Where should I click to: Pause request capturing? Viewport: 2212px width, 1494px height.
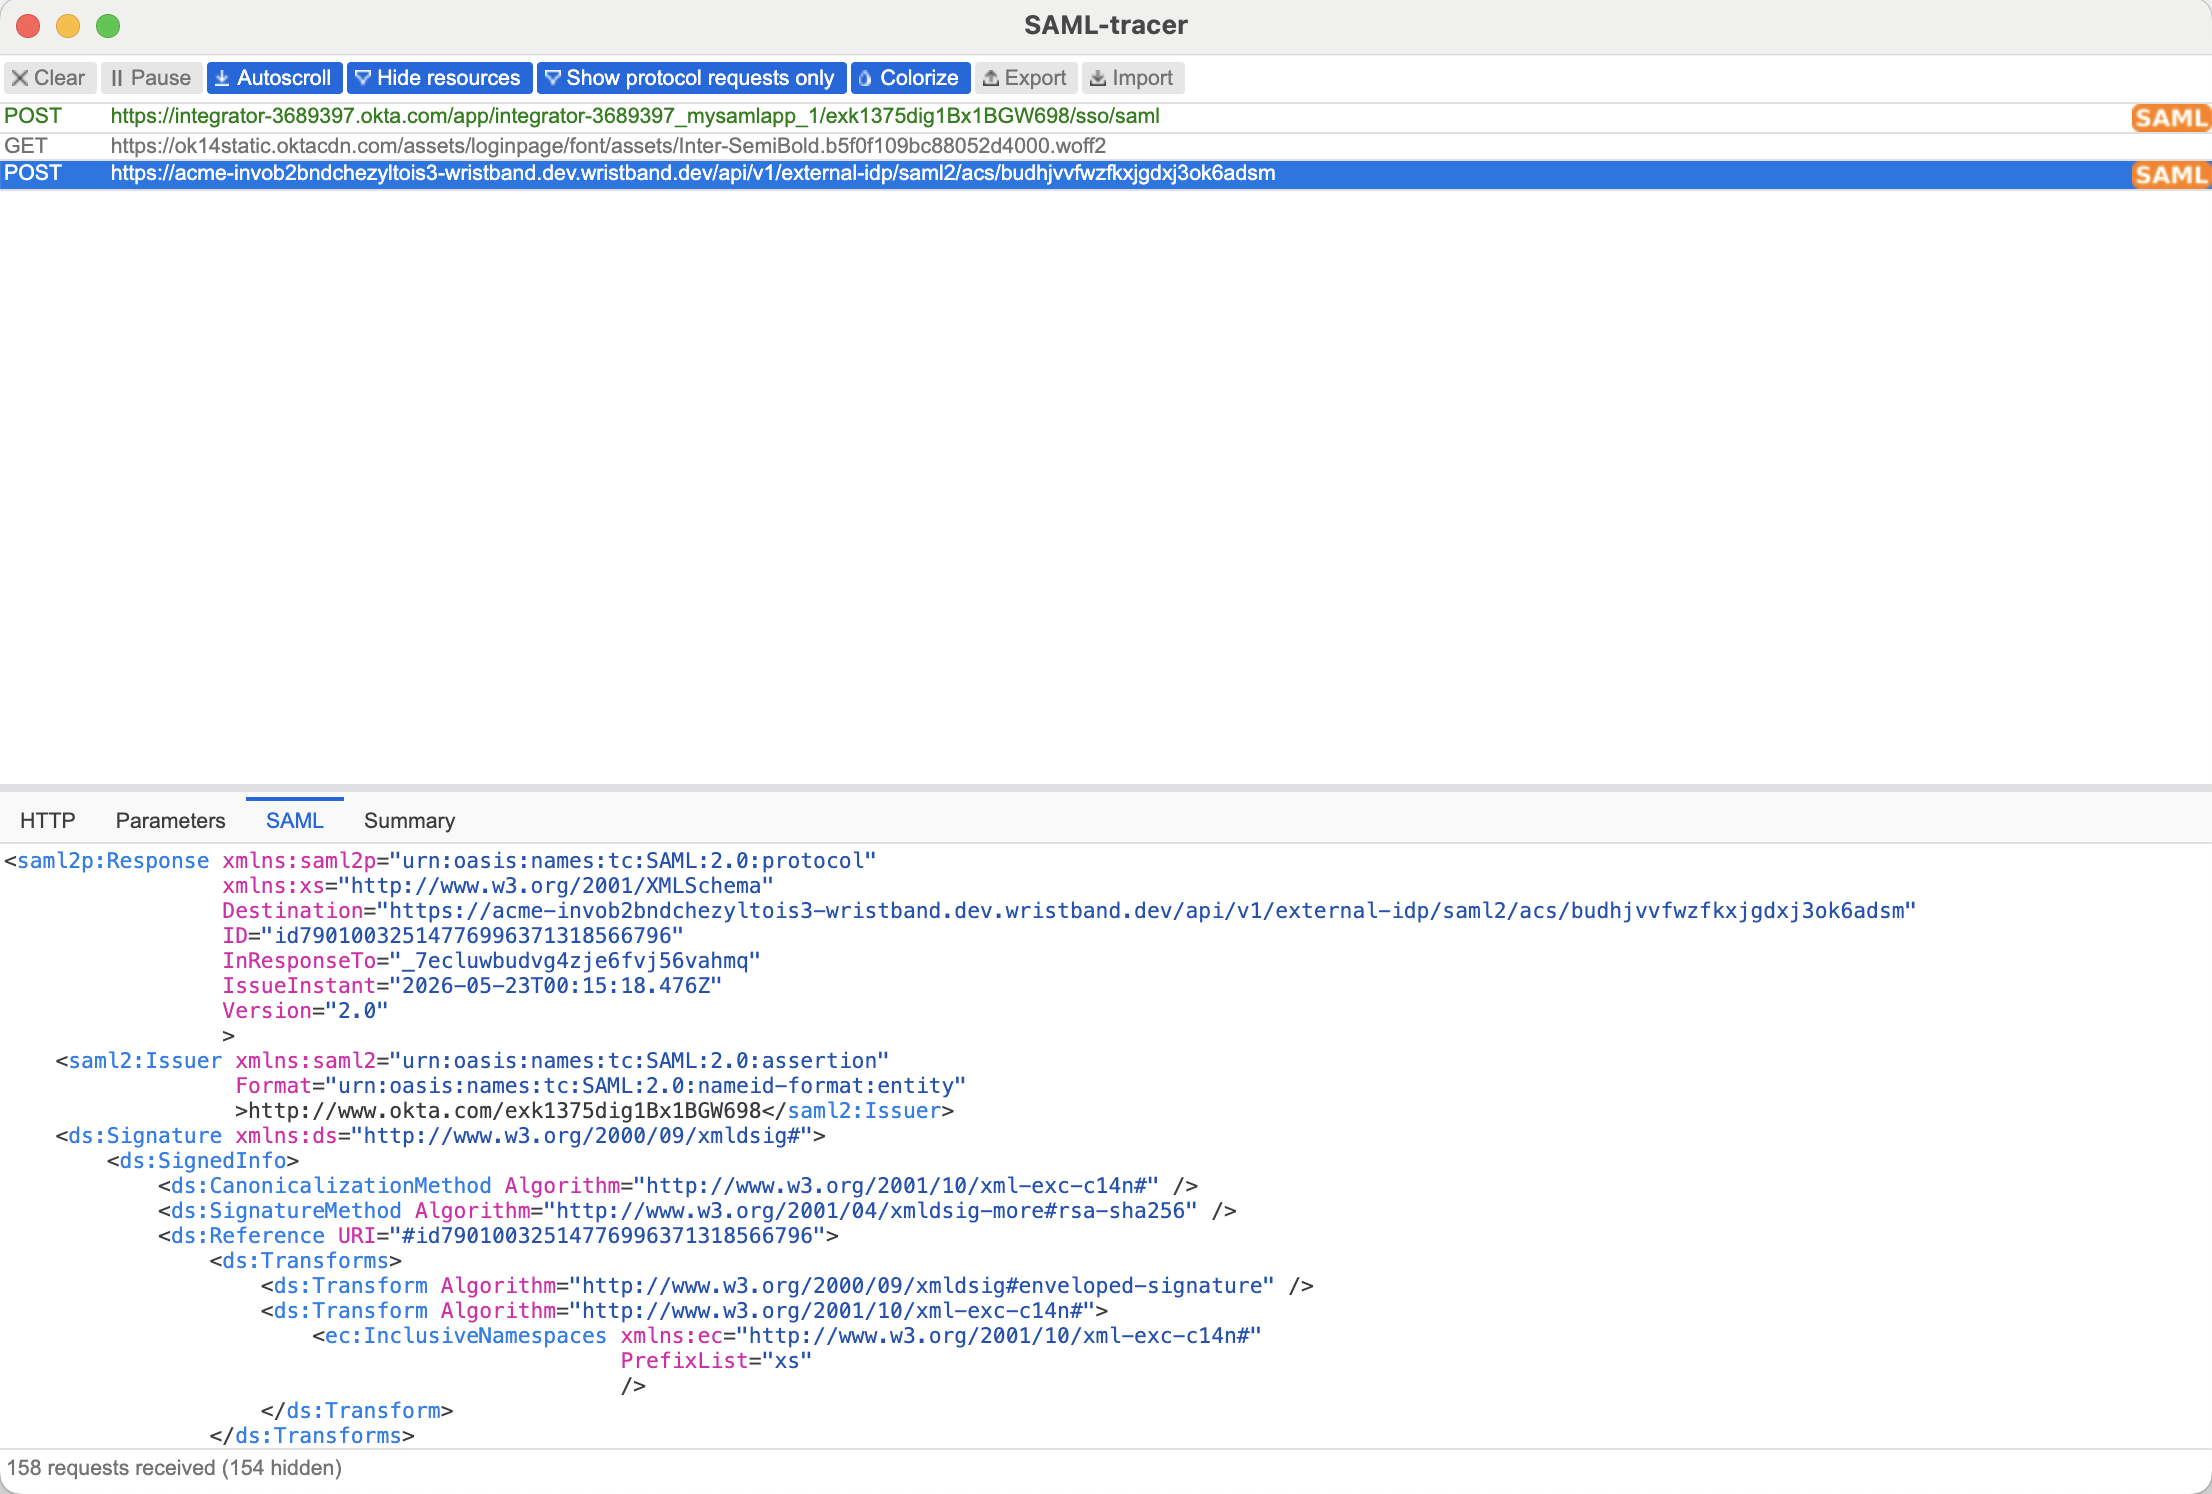click(x=151, y=78)
